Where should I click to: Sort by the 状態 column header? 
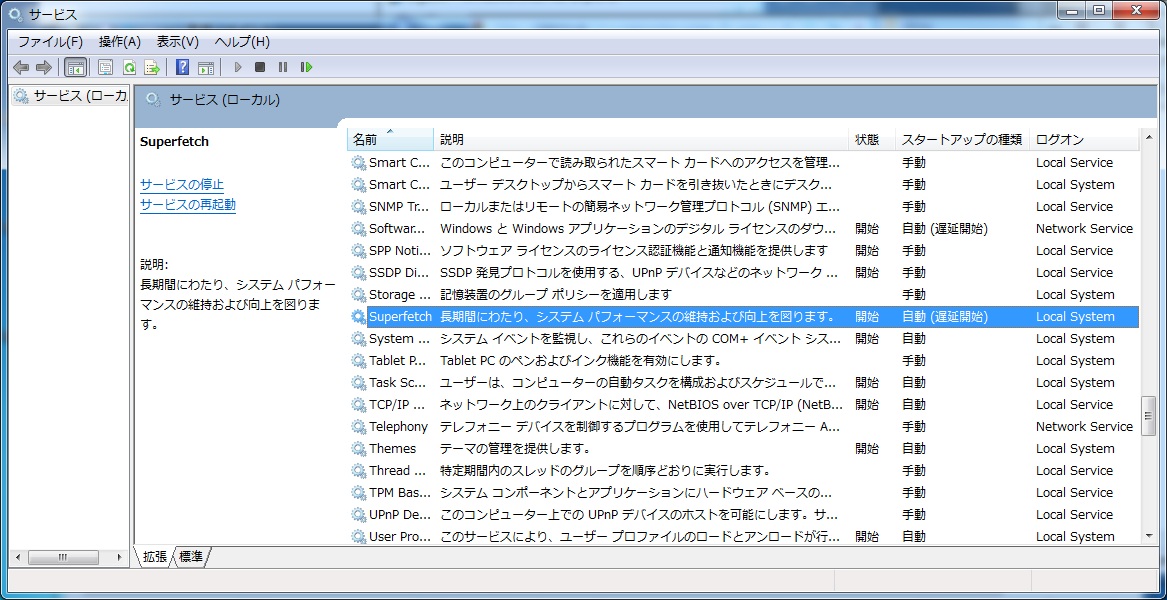point(872,139)
